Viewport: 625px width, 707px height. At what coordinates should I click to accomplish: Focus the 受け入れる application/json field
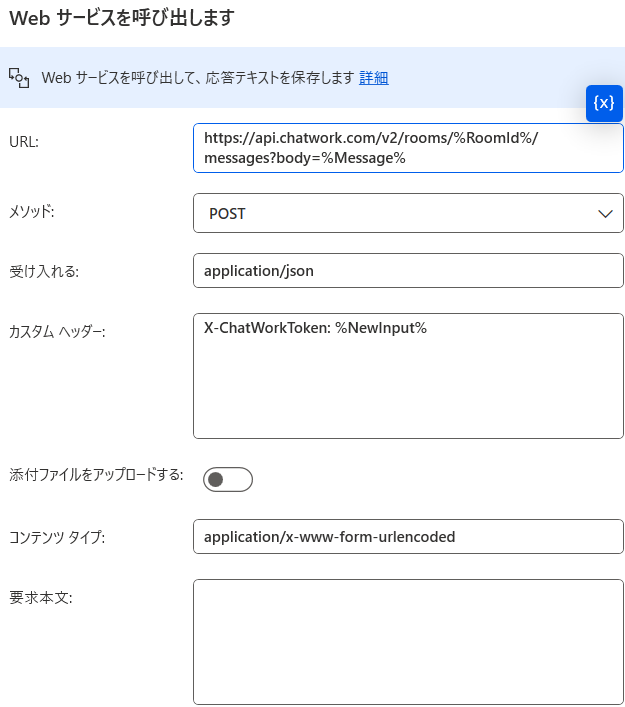pyautogui.click(x=408, y=271)
